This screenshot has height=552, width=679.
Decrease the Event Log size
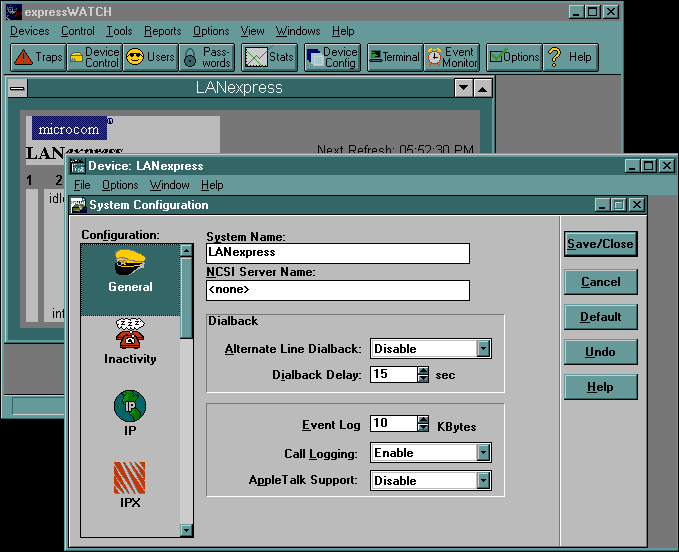coord(423,427)
